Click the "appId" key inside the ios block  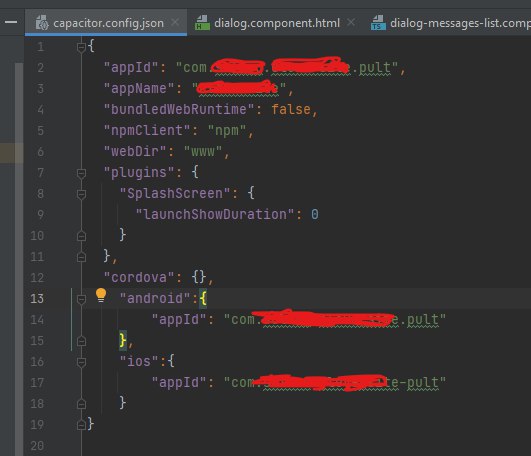(179, 383)
